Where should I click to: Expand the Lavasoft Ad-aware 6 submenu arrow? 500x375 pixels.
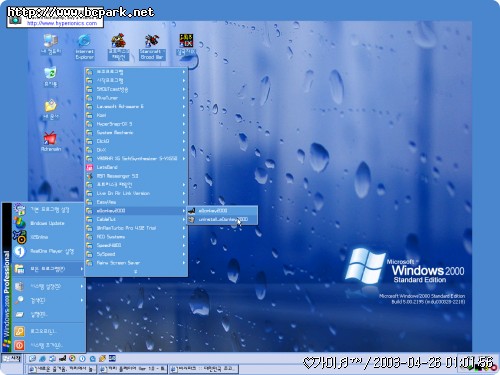184,107
